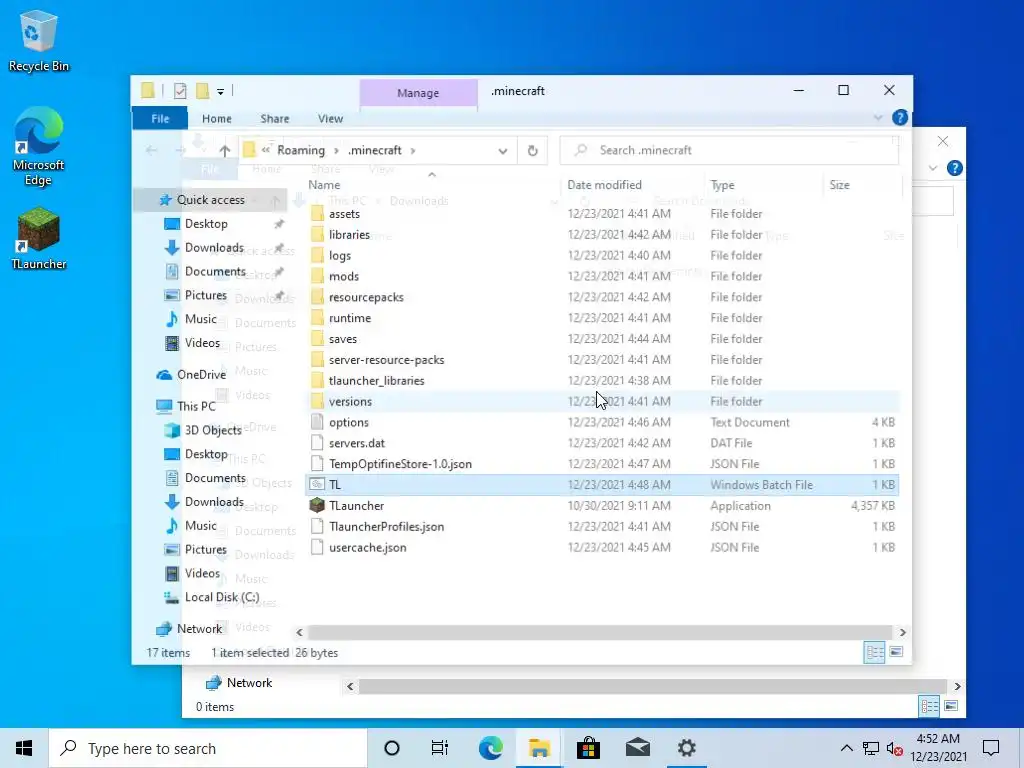This screenshot has height=768, width=1024.
Task: Expand hidden path with the double-chevron
Action: pyautogui.click(x=266, y=150)
